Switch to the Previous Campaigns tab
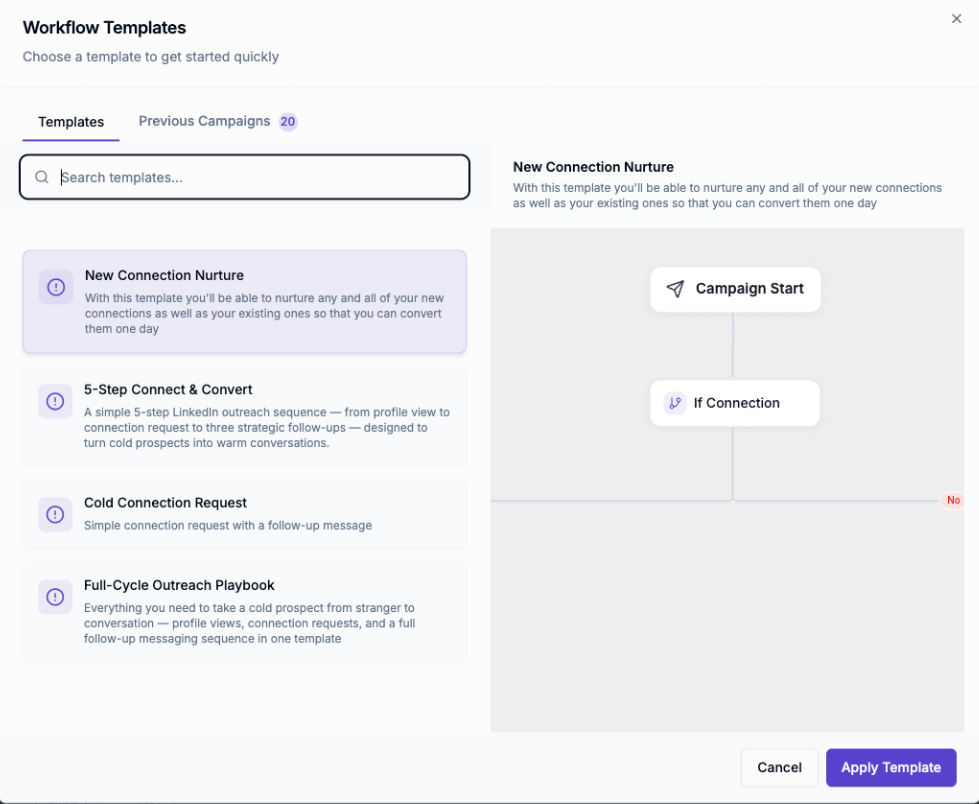Screen dimensions: 979x804 tap(218, 121)
